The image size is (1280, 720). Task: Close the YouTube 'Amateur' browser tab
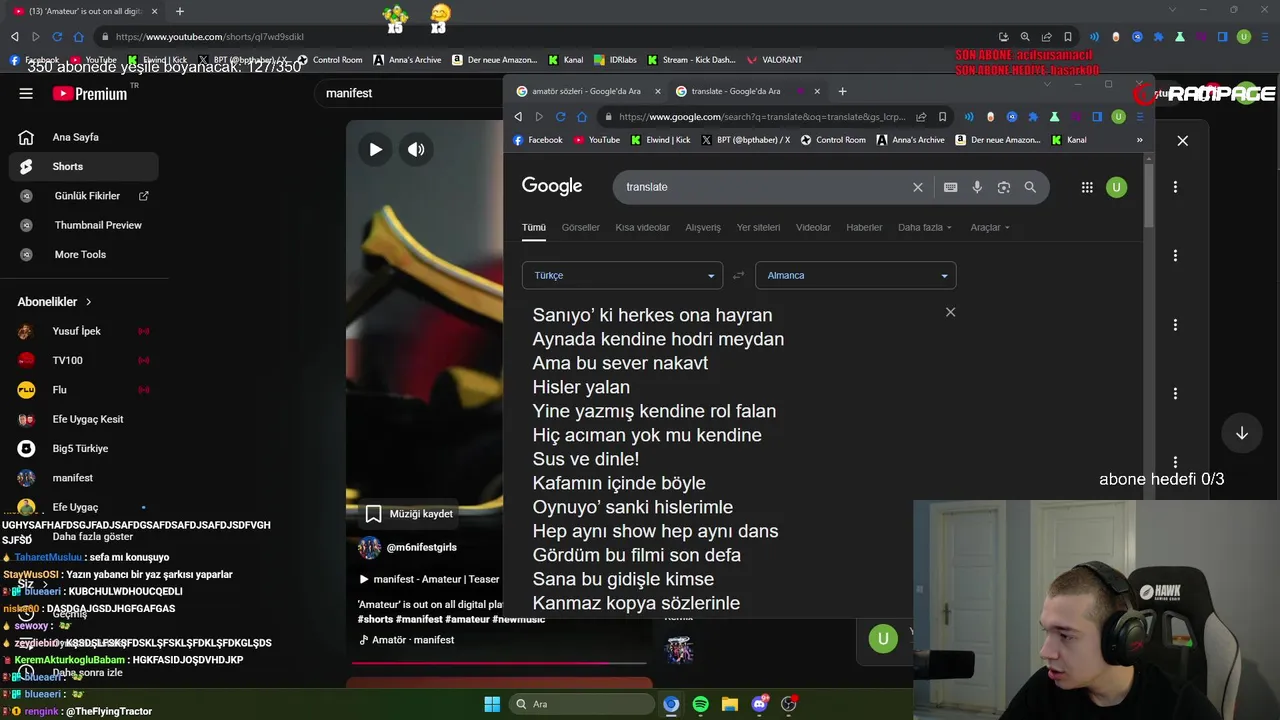click(154, 11)
